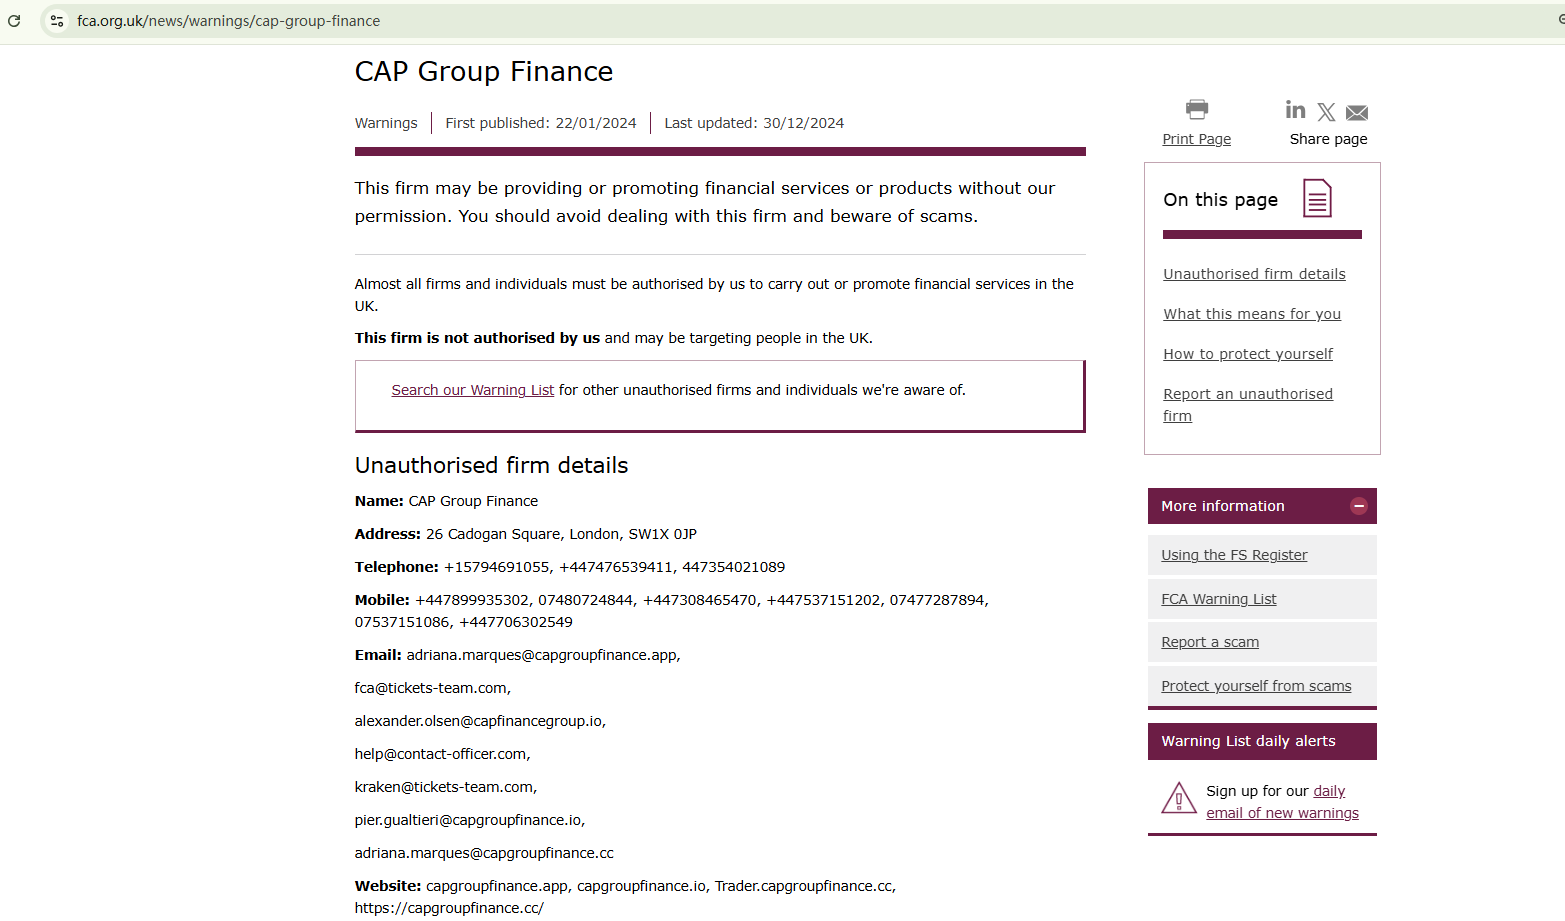The height and width of the screenshot is (921, 1565).
Task: Open the Print Page link
Action: [x=1196, y=139]
